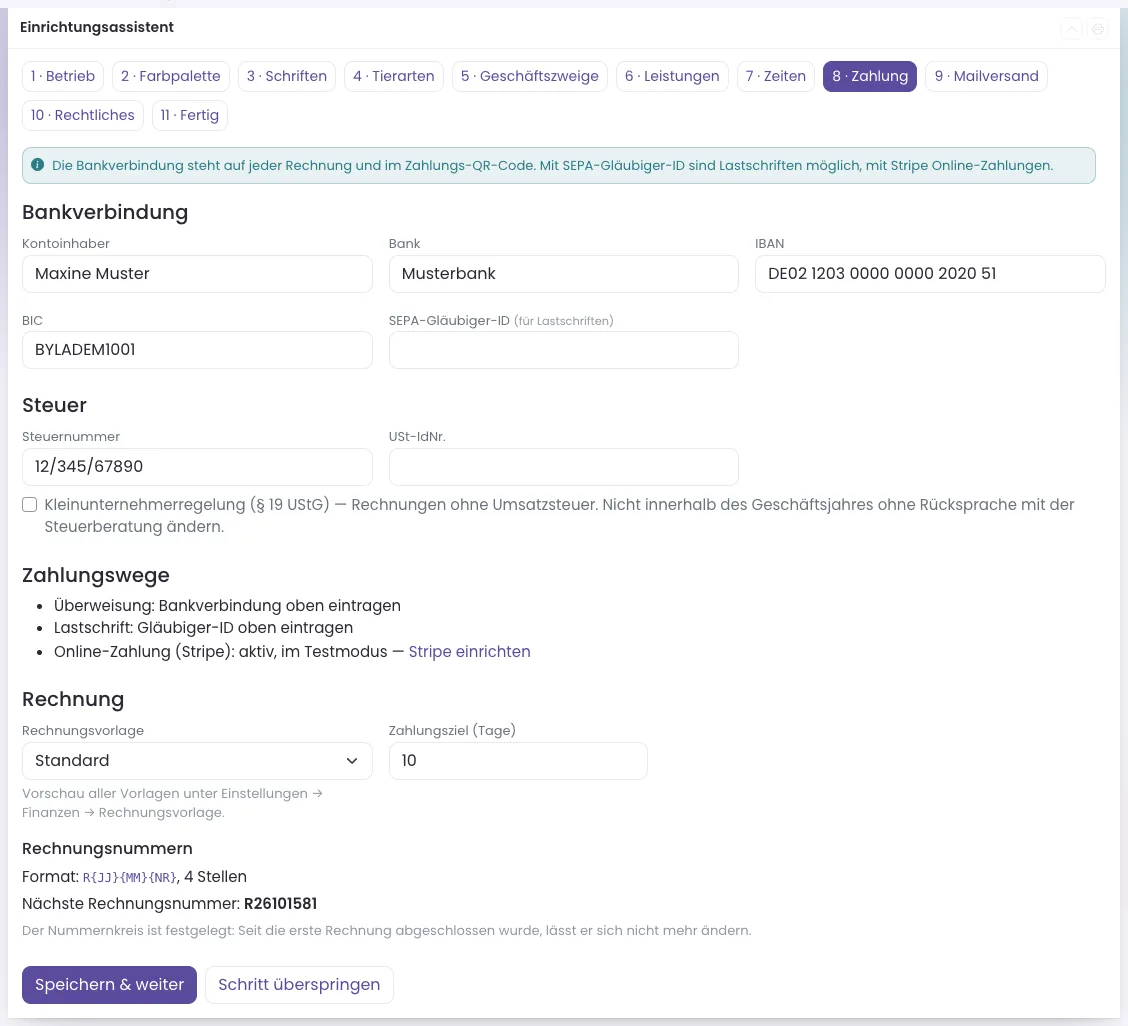The width and height of the screenshot is (1128, 1026).
Task: Click bullet 'Lastschrift: Gläubiger-ID oben eintragen'
Action: tap(204, 628)
